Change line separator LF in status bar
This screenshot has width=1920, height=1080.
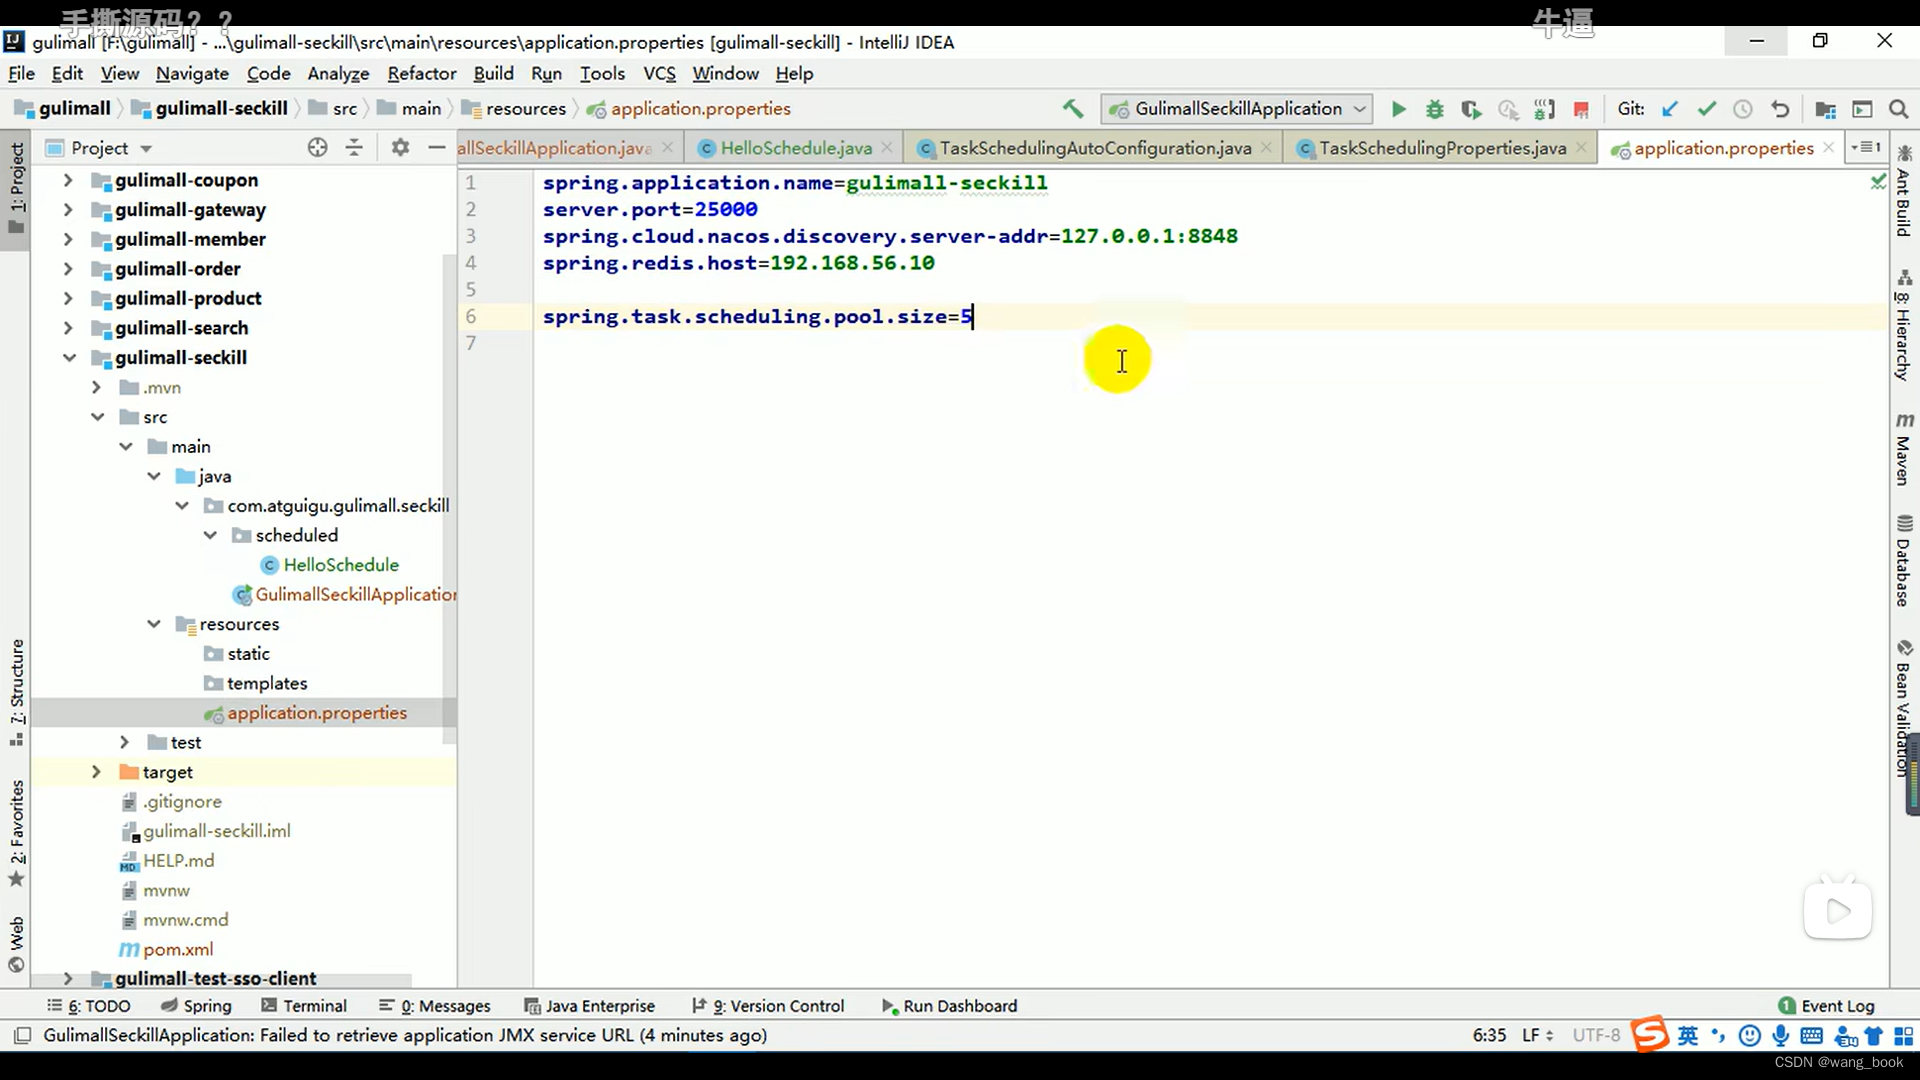coord(1537,1035)
